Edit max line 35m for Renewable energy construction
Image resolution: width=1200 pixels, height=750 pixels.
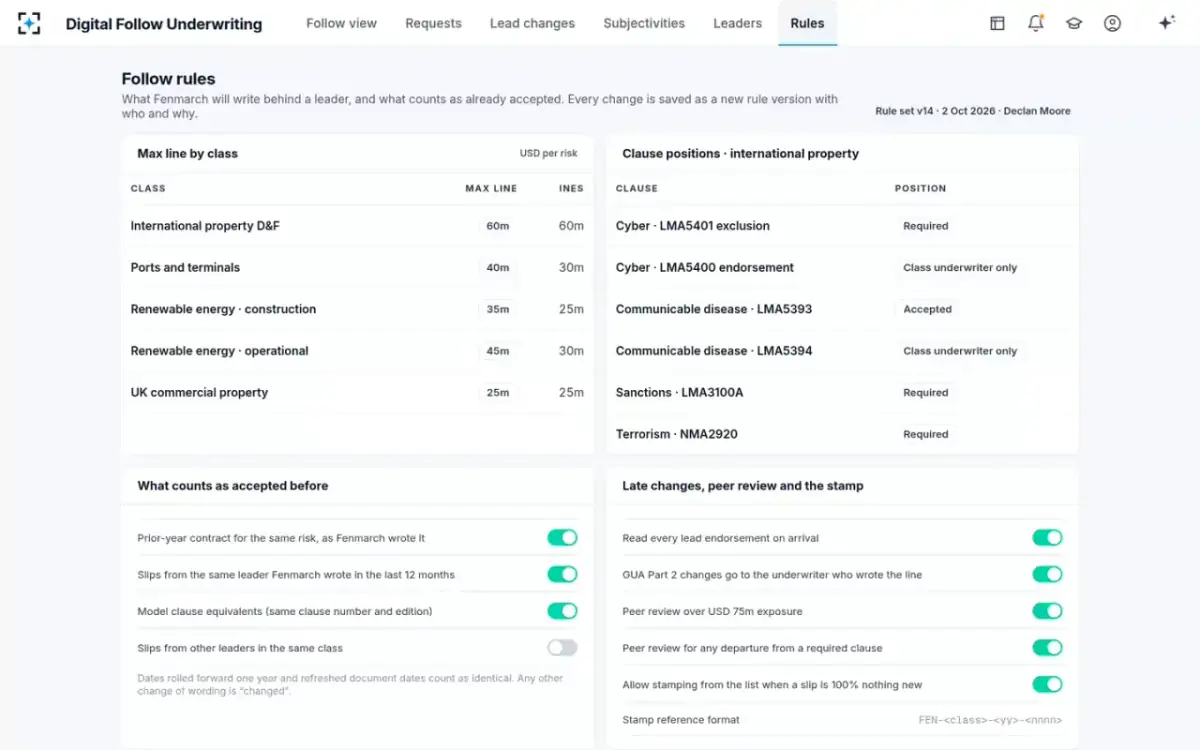click(x=498, y=309)
